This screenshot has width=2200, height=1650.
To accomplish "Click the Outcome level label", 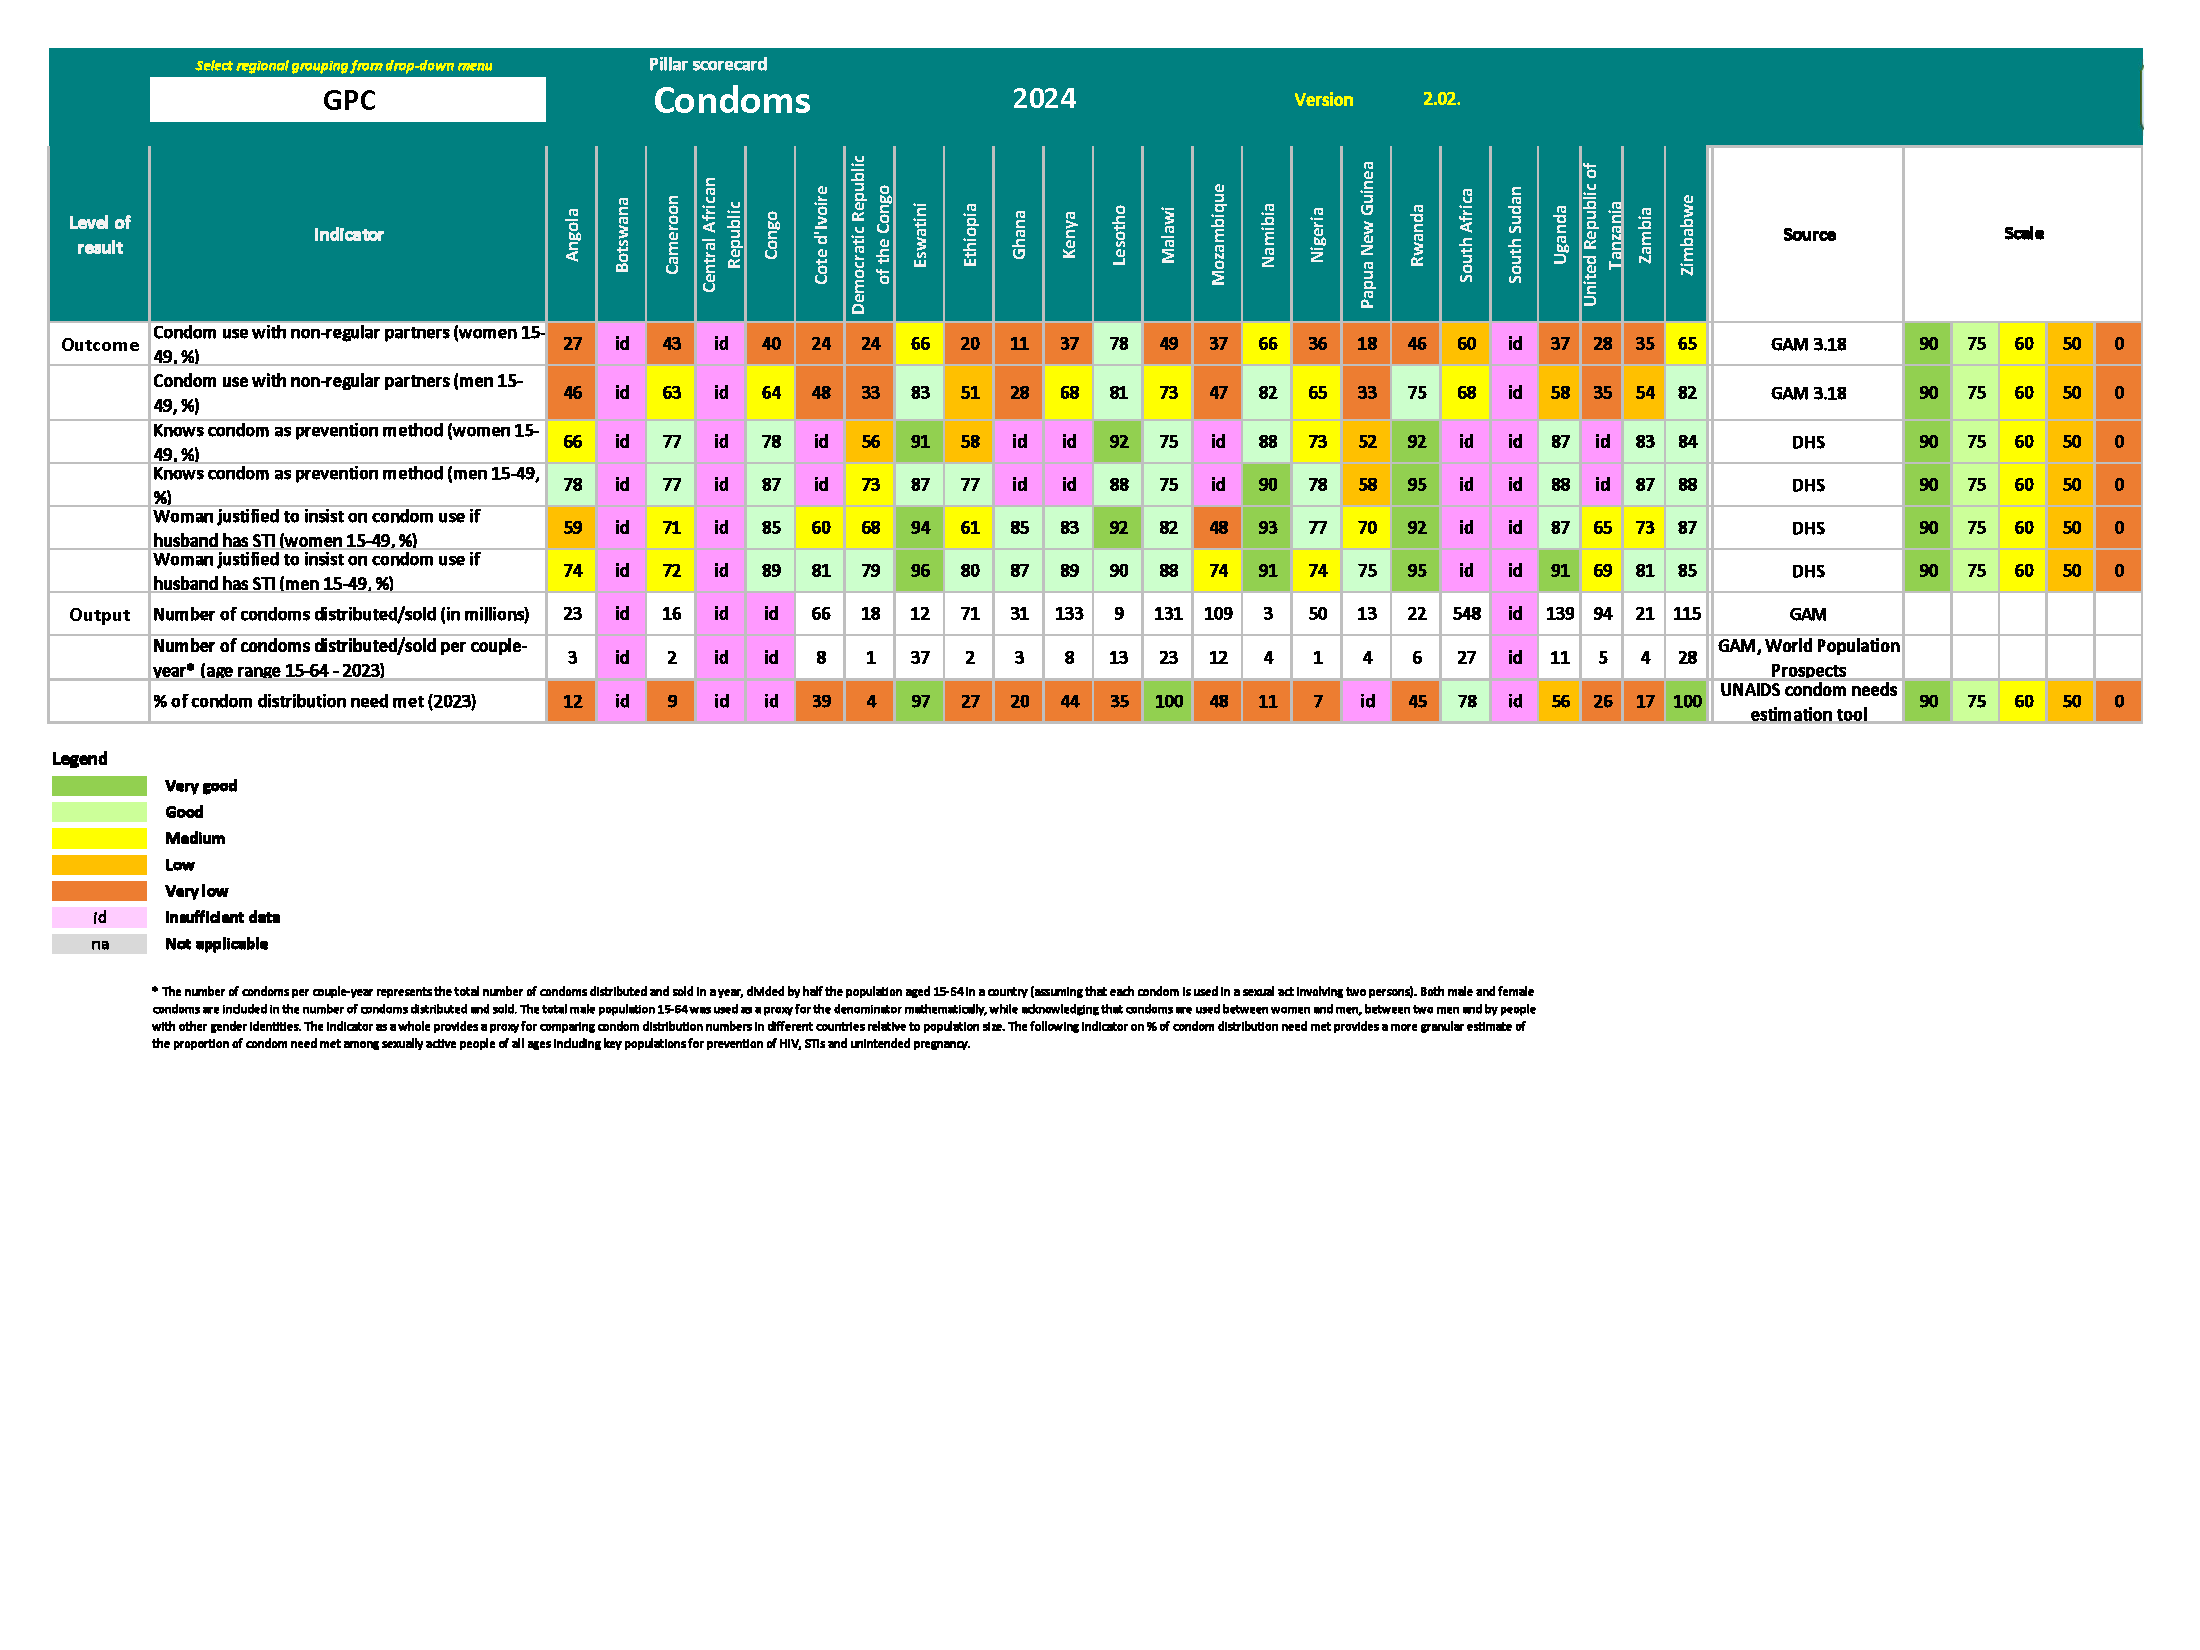I will point(100,344).
